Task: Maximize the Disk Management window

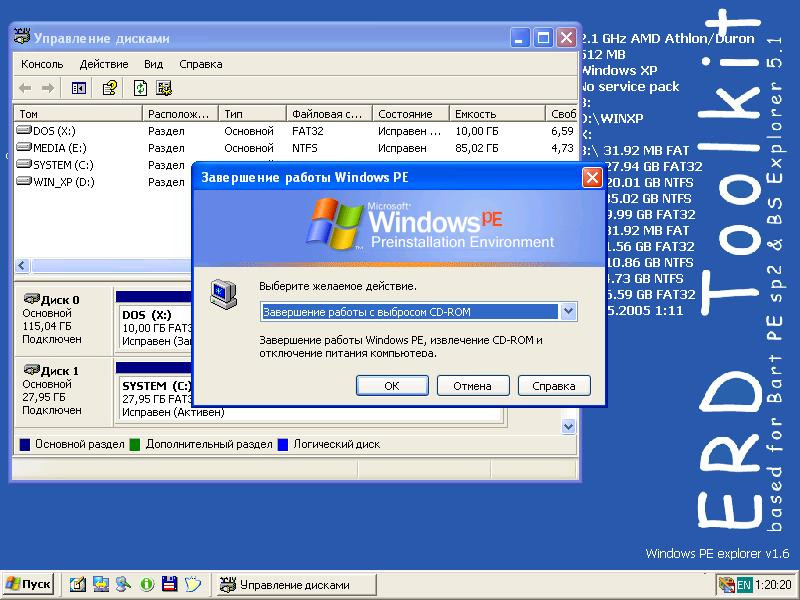Action: pyautogui.click(x=543, y=38)
